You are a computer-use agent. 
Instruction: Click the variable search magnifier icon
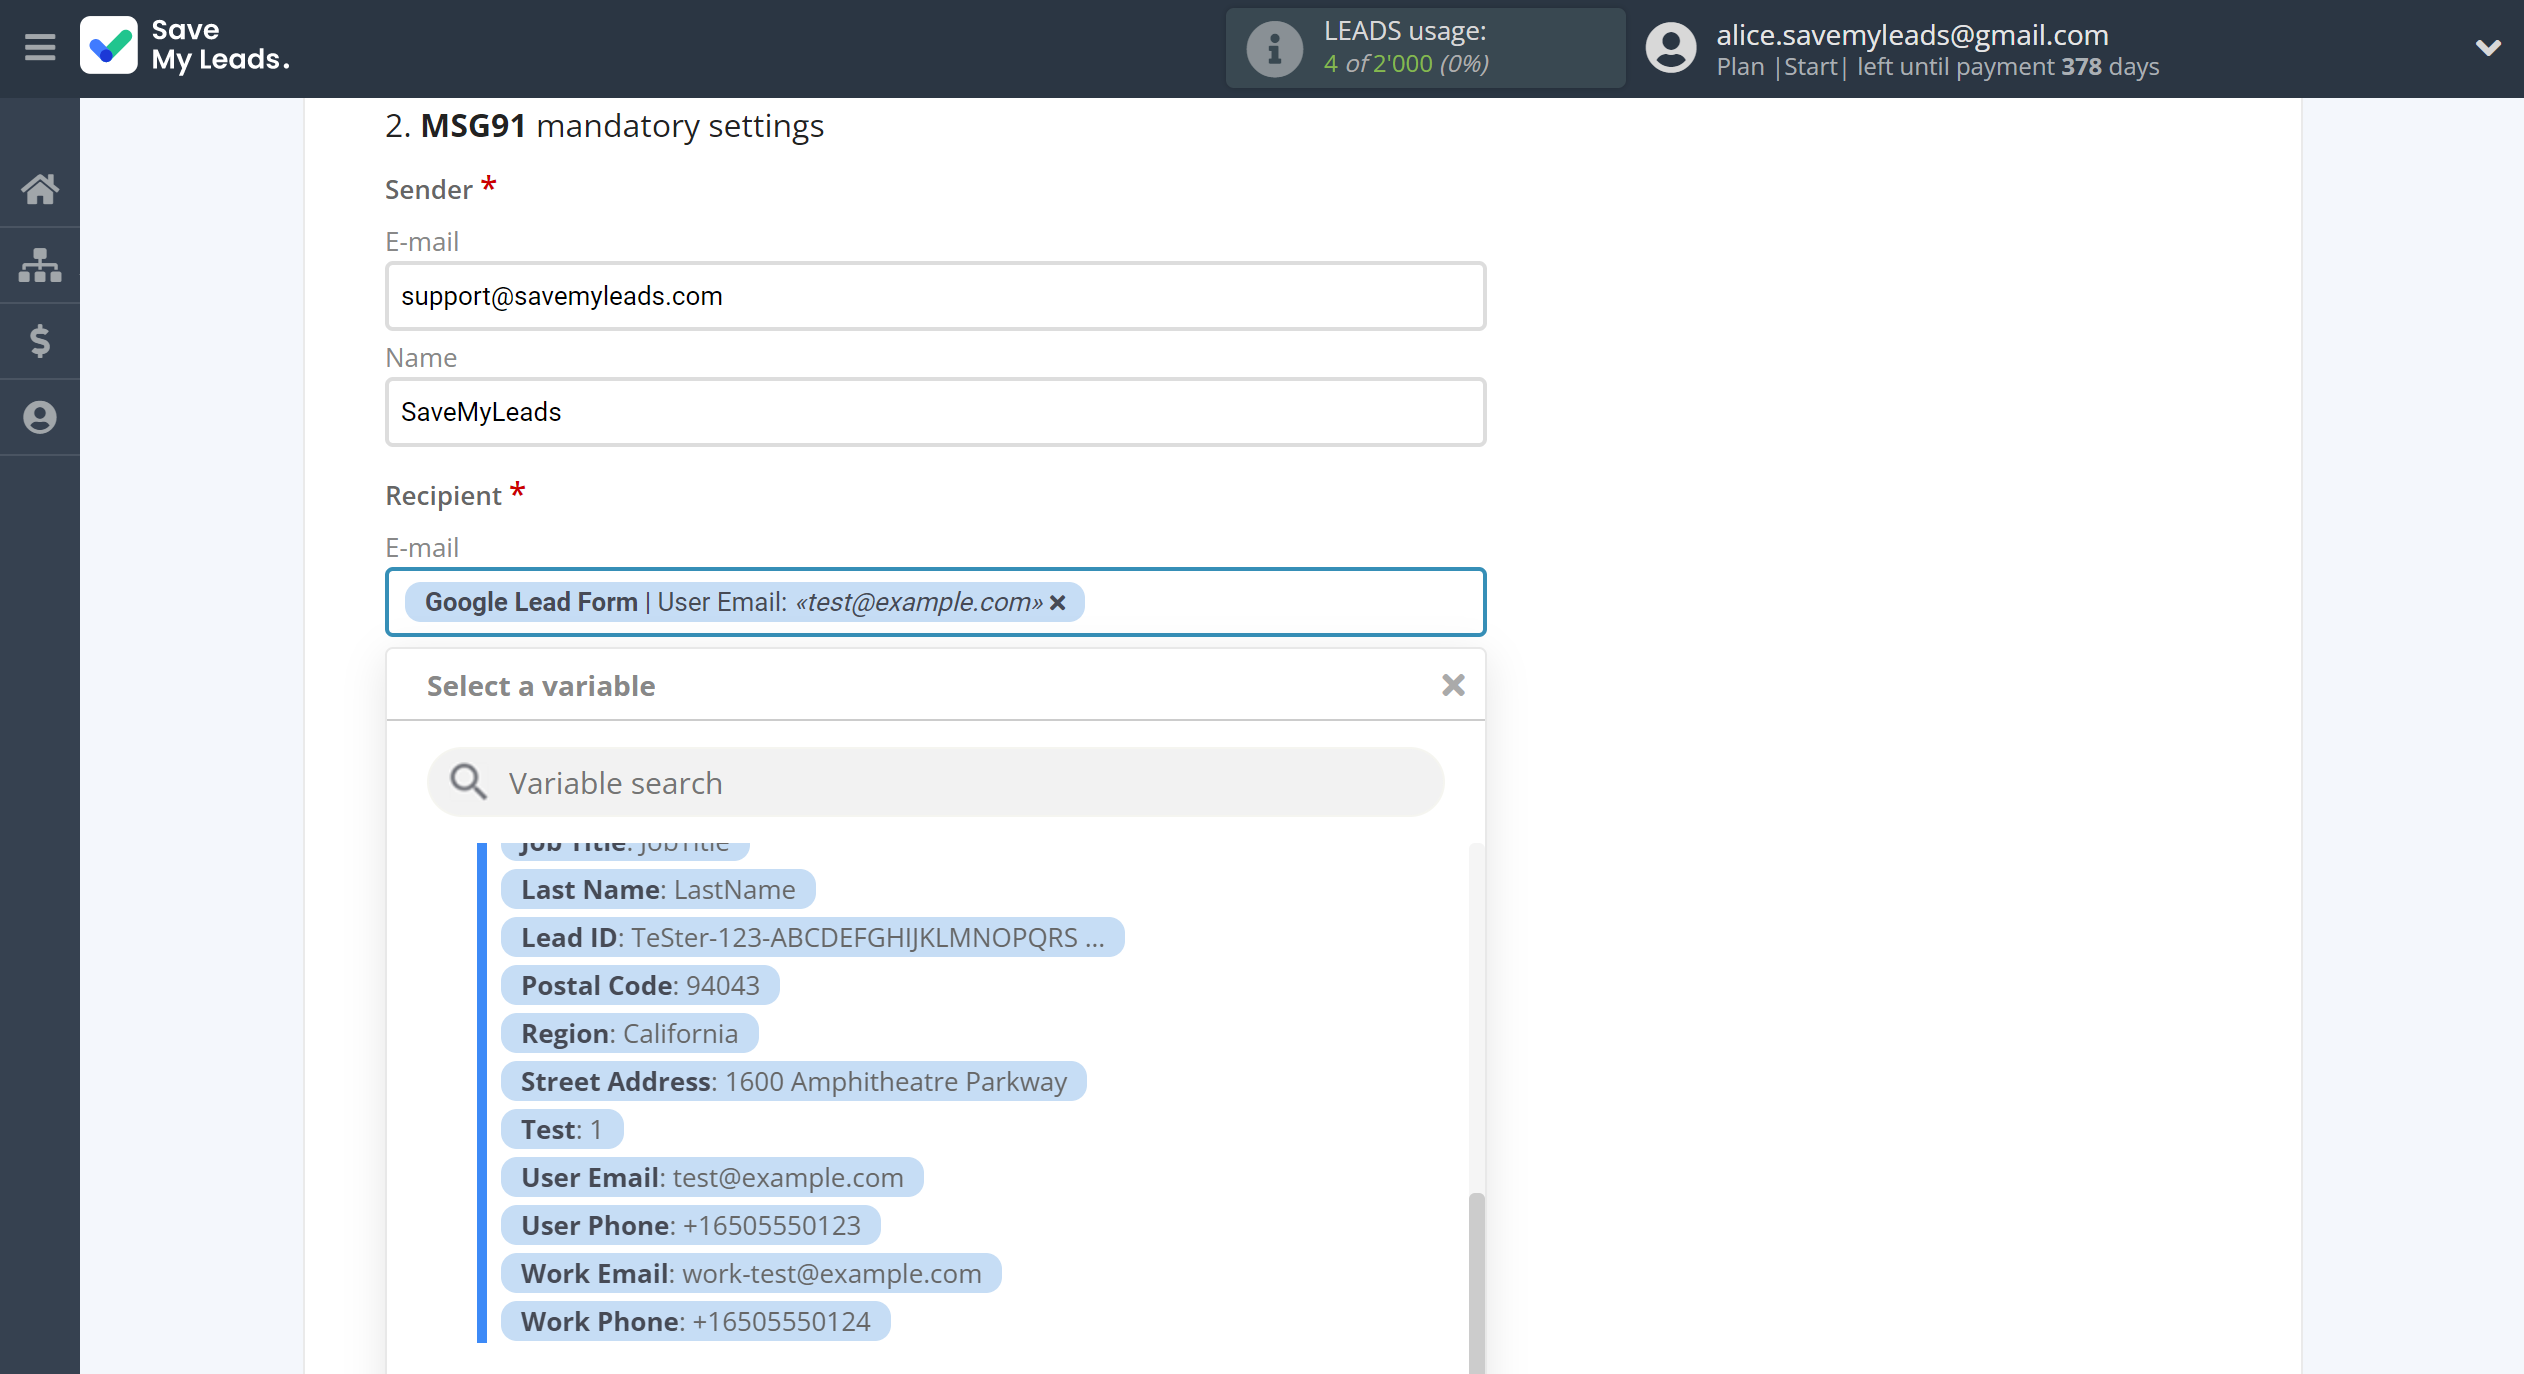coord(467,782)
